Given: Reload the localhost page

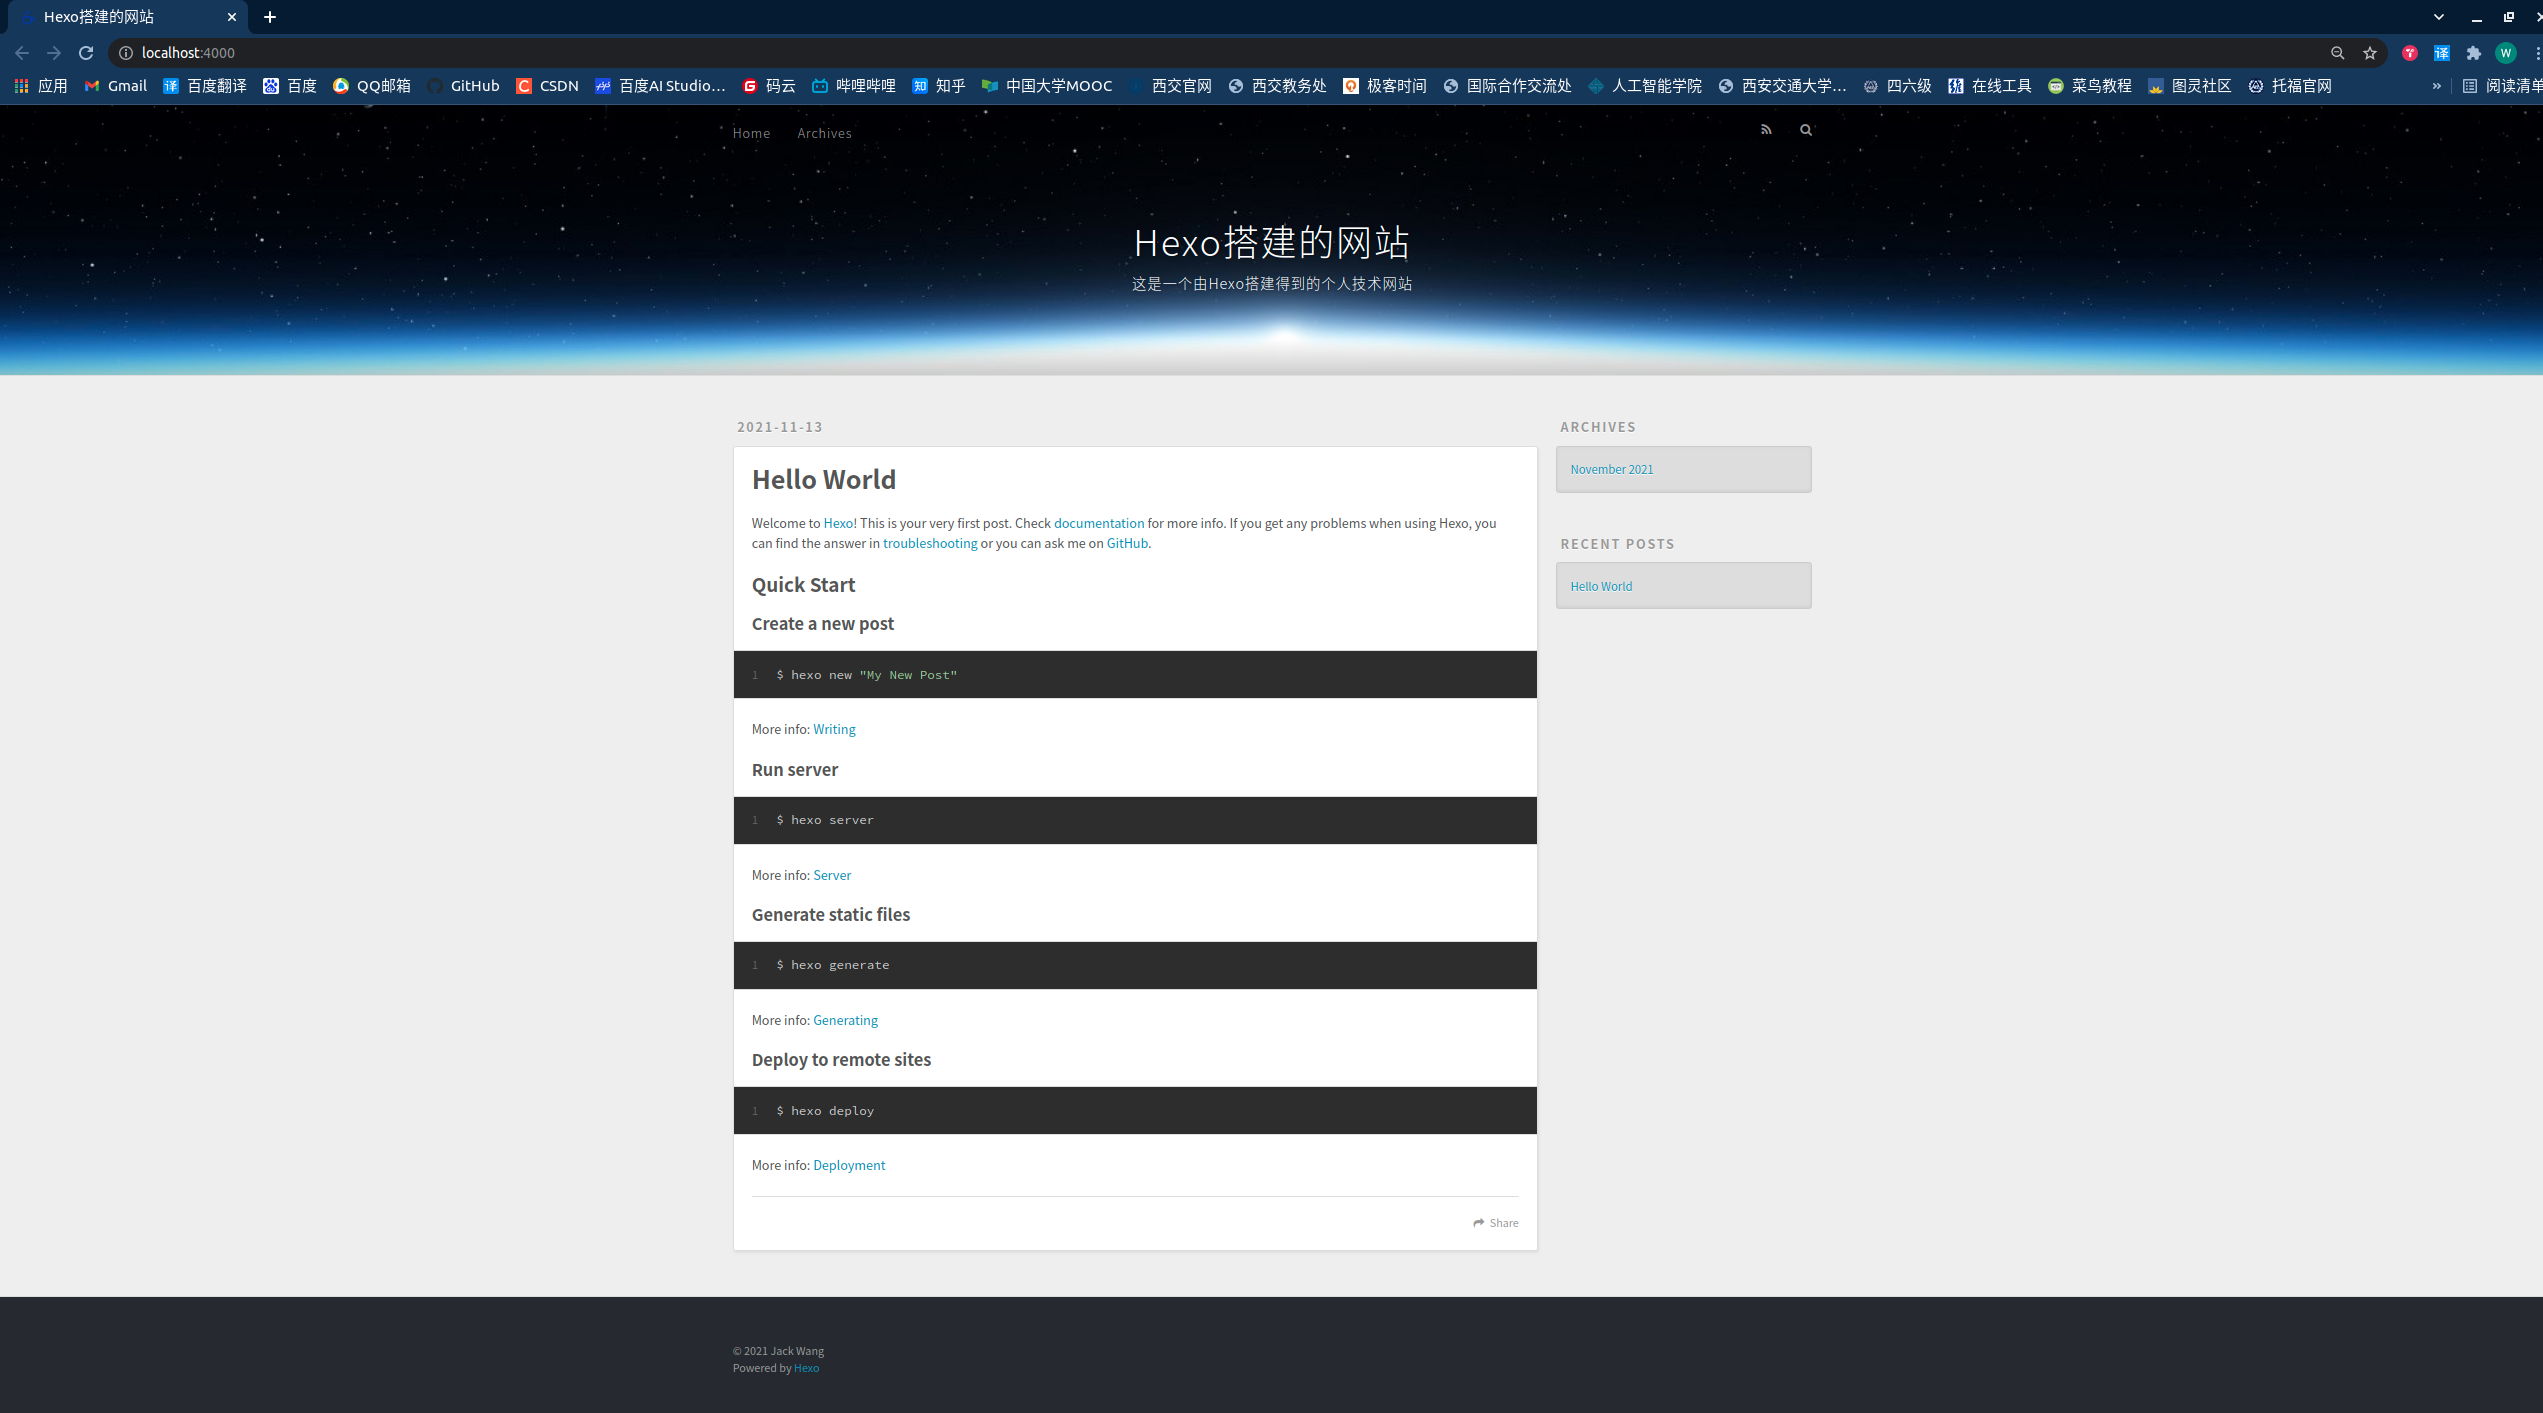Looking at the screenshot, I should (x=86, y=53).
